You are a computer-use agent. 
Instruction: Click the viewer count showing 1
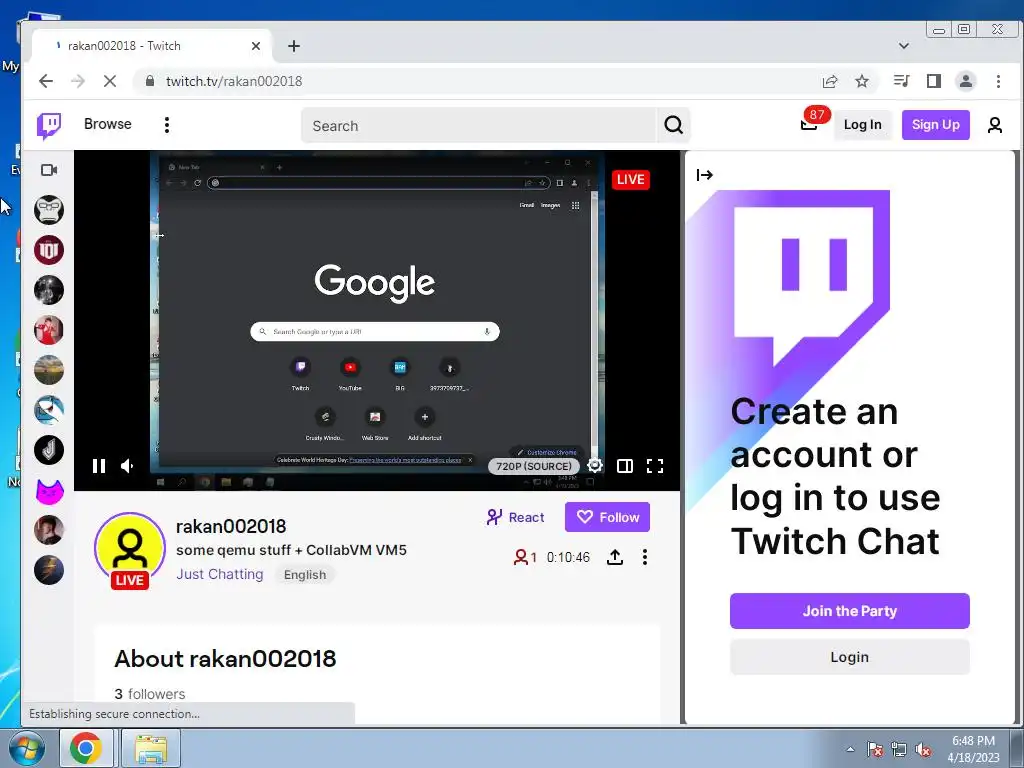click(525, 557)
